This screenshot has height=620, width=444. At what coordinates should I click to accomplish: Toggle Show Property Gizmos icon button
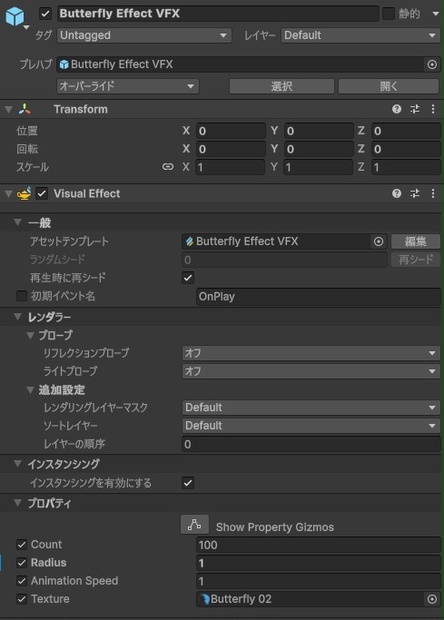coord(195,525)
